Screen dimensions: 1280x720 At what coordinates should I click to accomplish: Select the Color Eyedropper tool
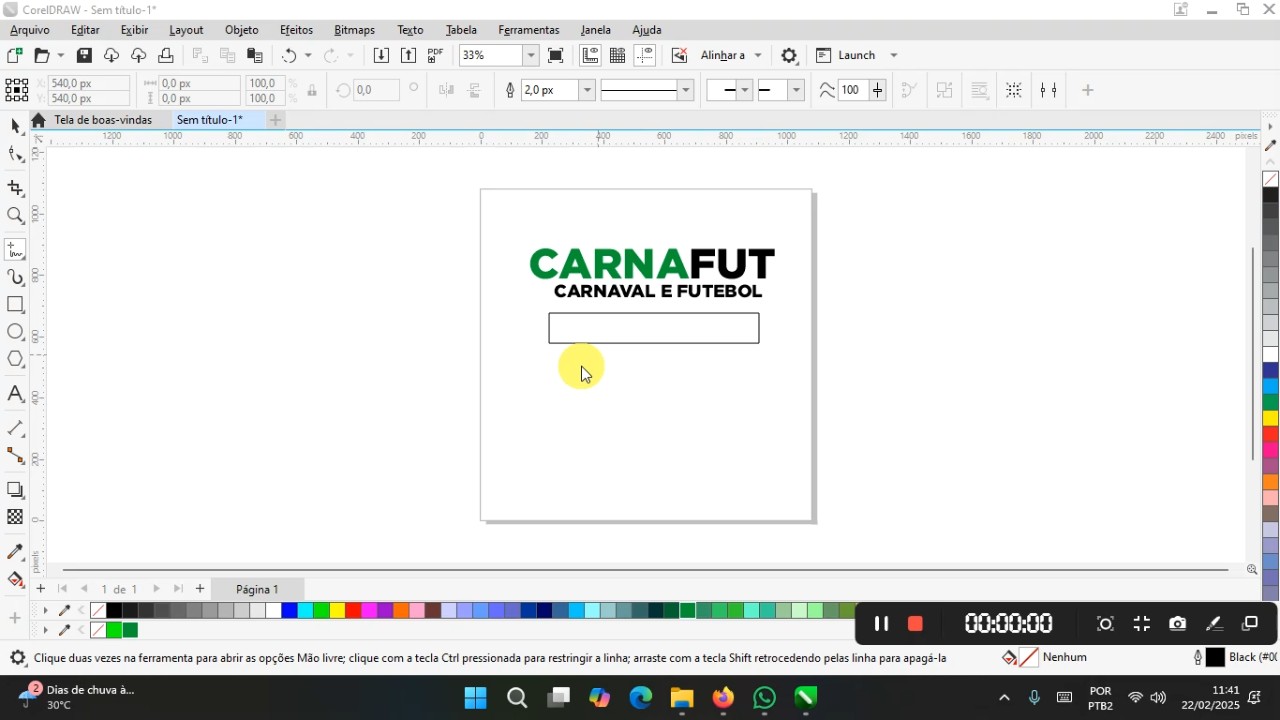[15, 552]
